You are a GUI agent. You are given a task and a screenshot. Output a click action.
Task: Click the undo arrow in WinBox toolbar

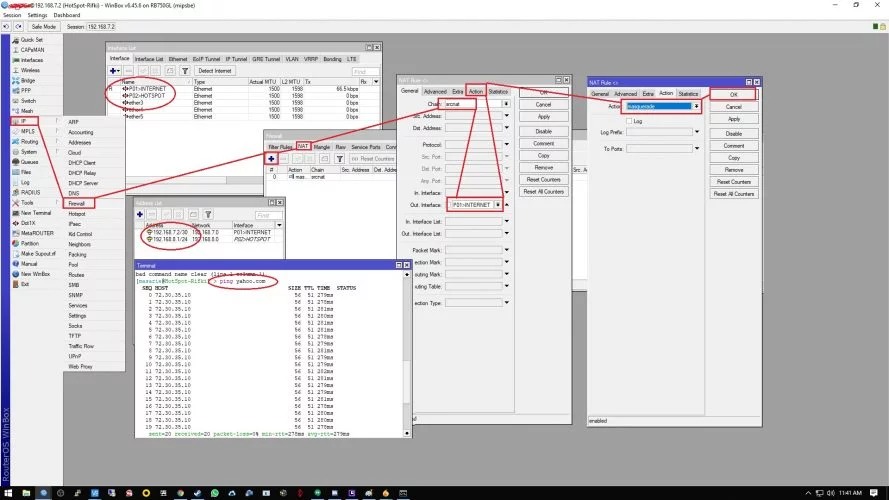(x=8, y=26)
